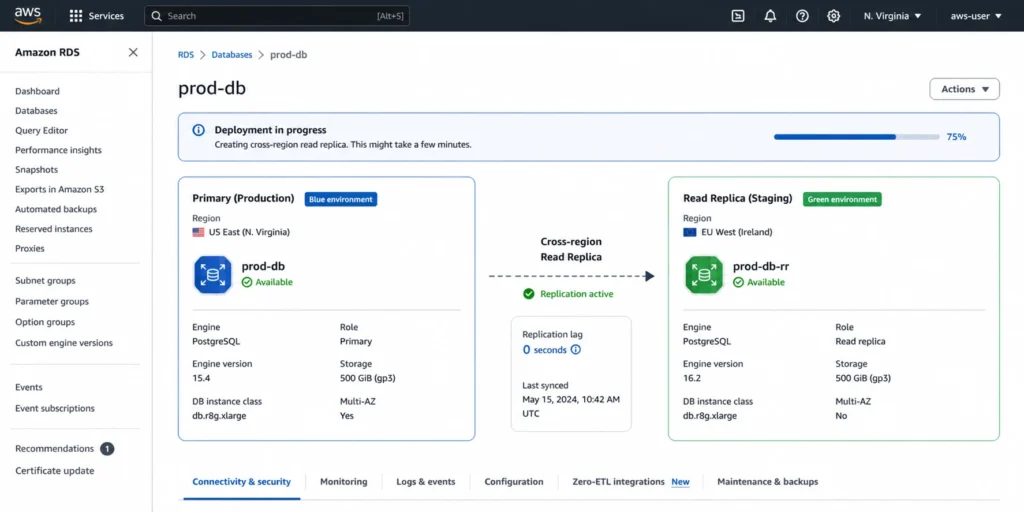Open the CloudShell terminal icon
Image resolution: width=1024 pixels, height=512 pixels.
click(738, 16)
